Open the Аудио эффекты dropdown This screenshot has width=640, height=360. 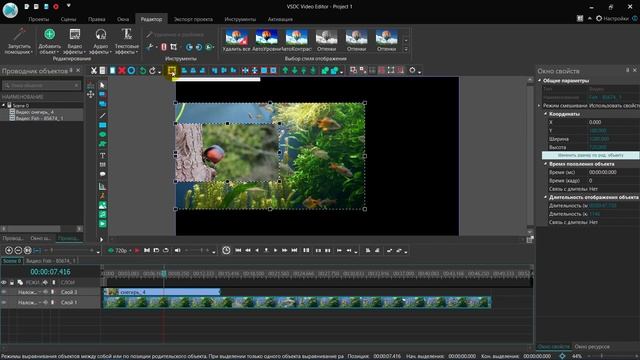click(100, 42)
